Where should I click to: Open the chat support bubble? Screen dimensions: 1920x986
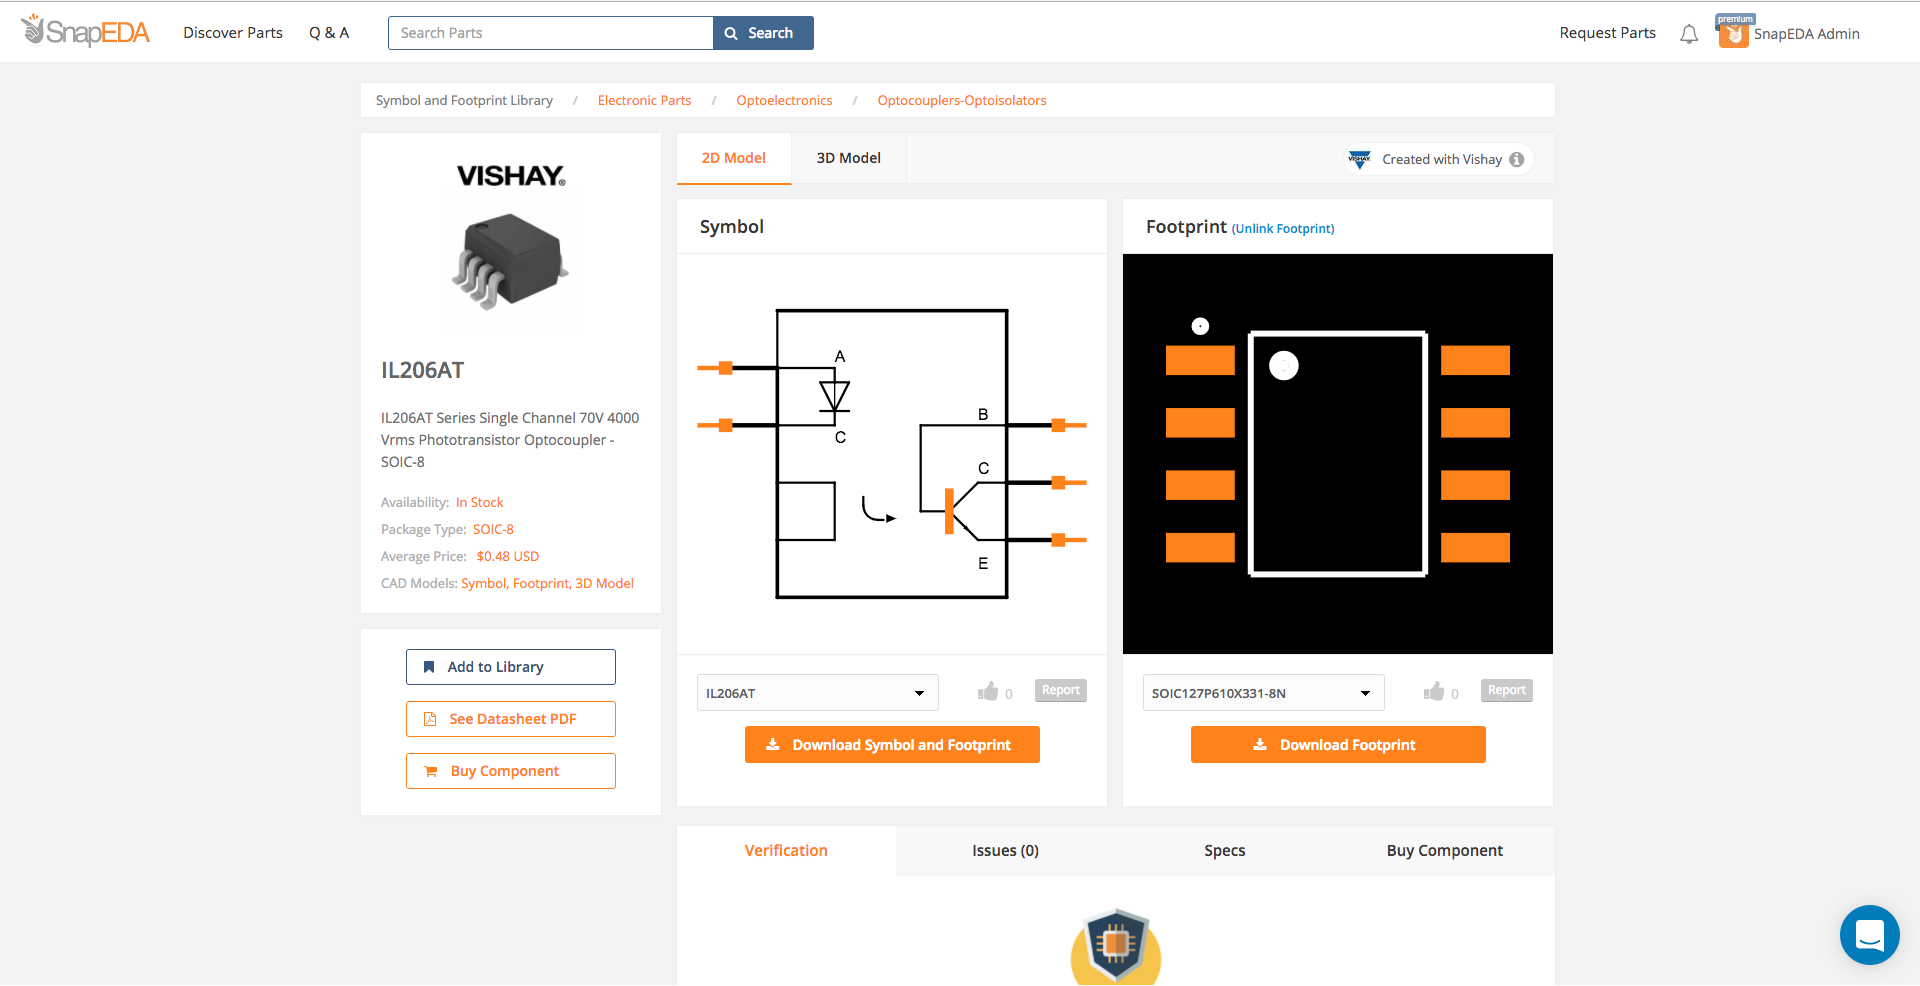tap(1869, 935)
